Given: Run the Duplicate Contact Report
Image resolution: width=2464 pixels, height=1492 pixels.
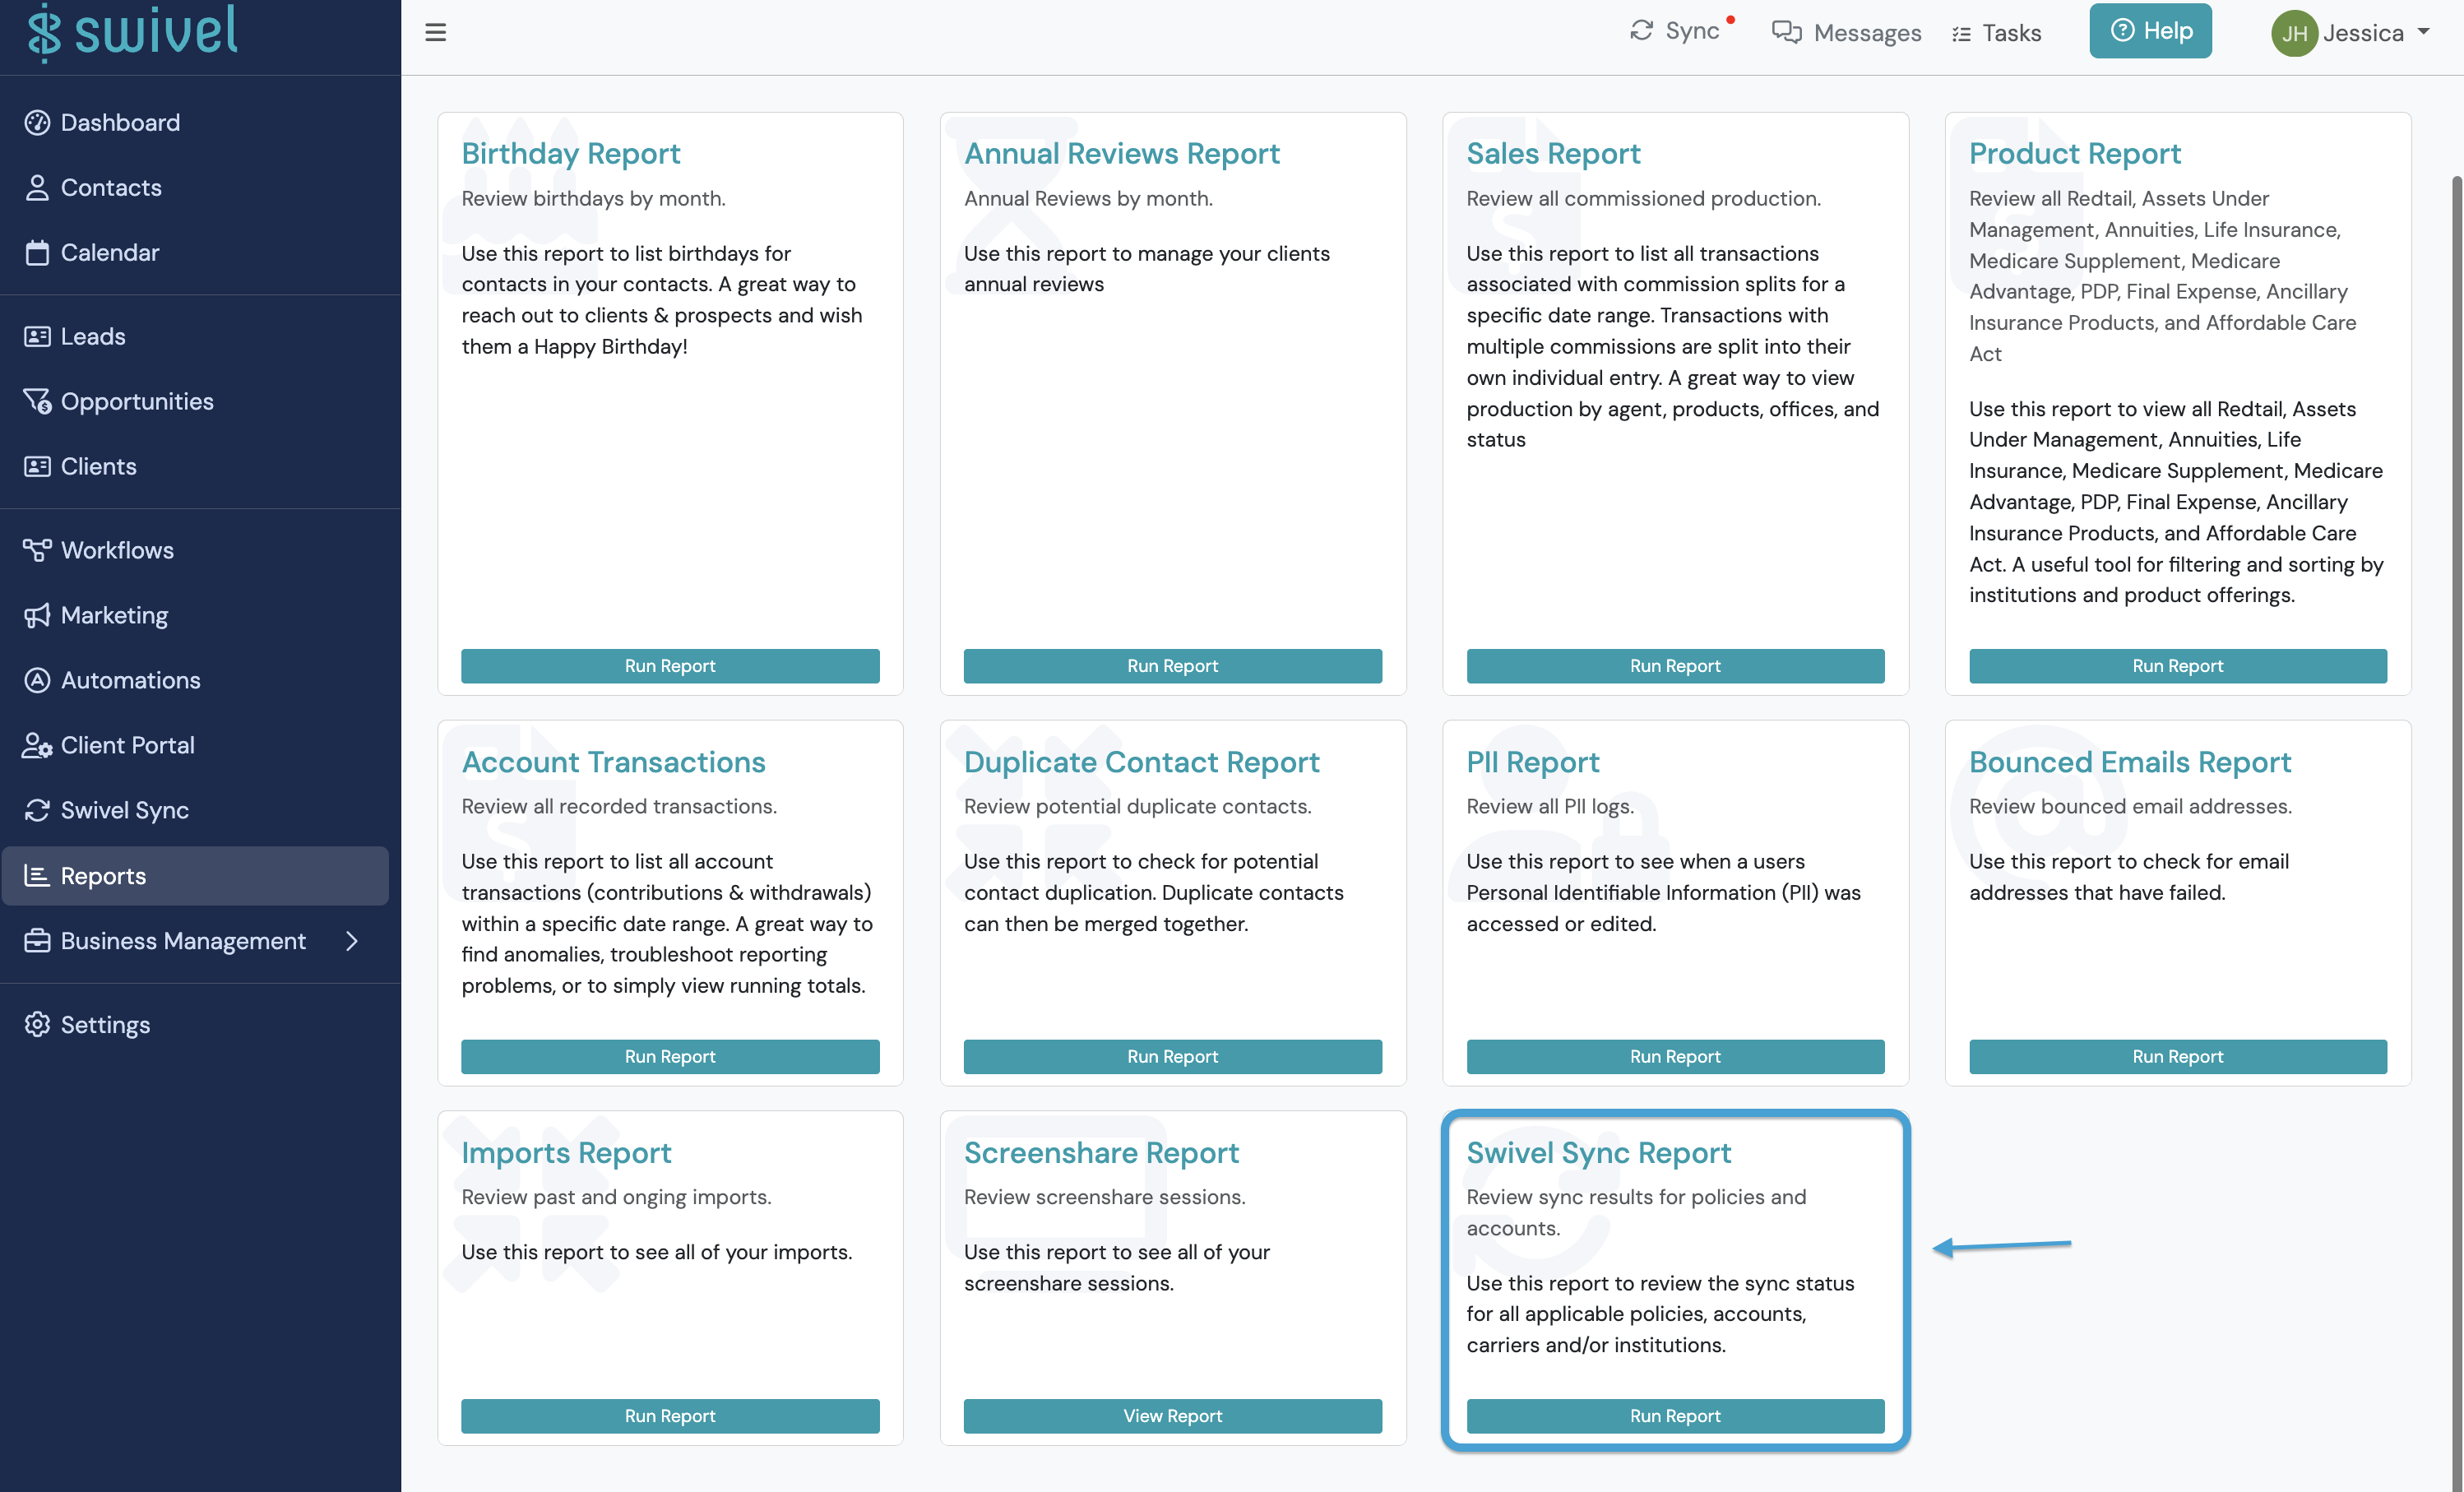Looking at the screenshot, I should [1173, 1057].
